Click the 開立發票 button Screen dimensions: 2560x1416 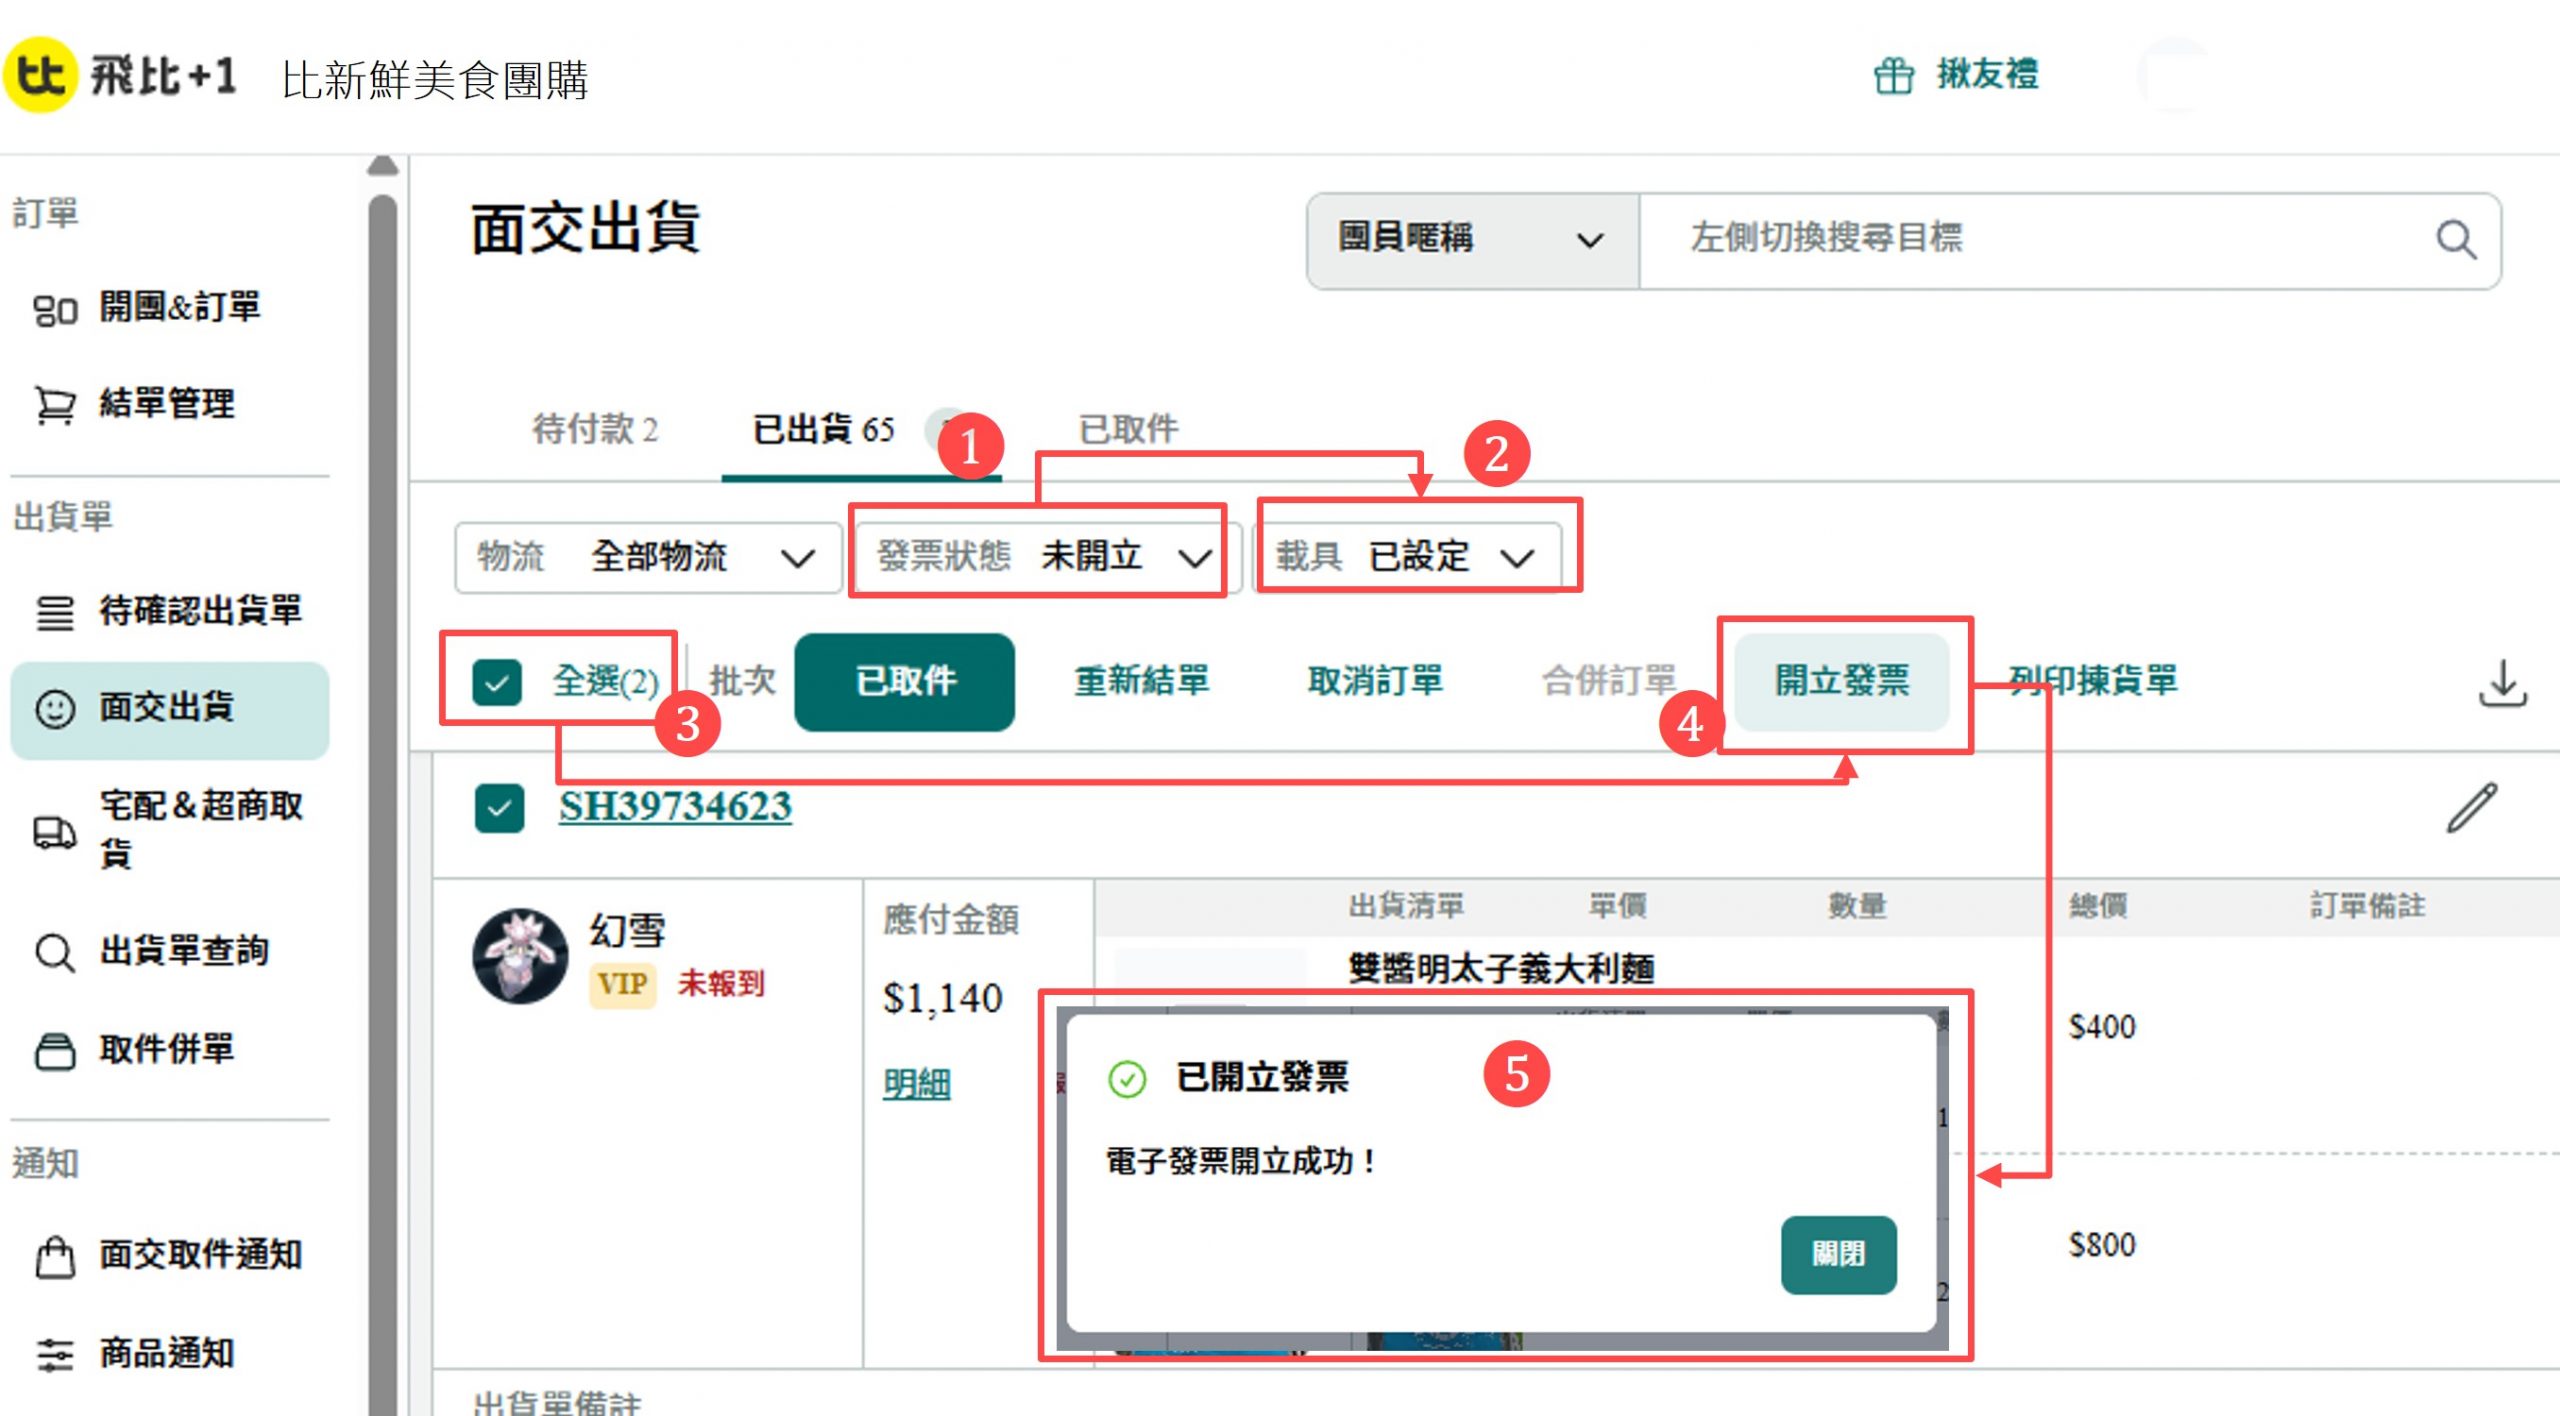coord(1841,681)
